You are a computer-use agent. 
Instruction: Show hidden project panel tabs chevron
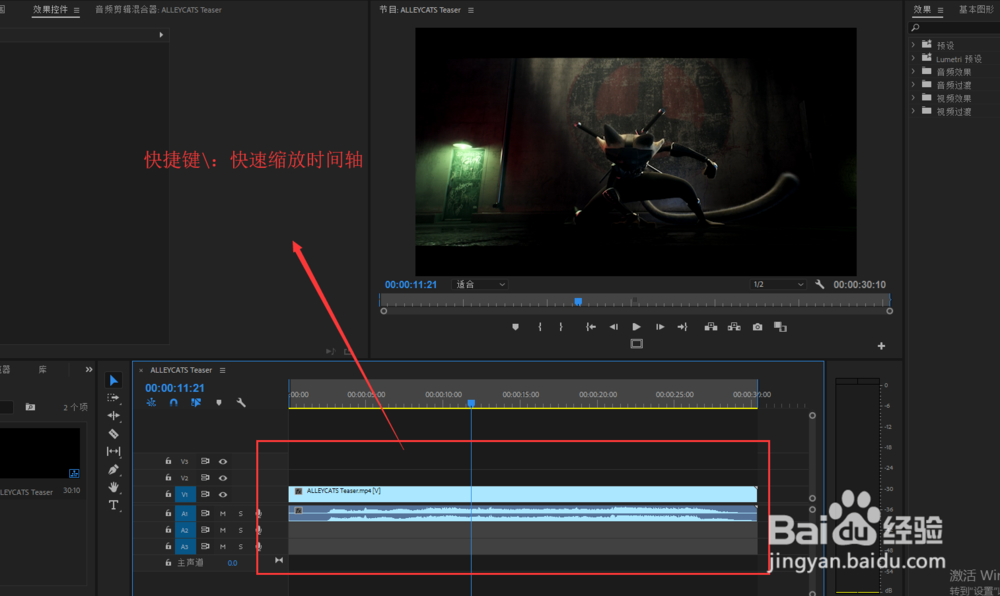89,370
